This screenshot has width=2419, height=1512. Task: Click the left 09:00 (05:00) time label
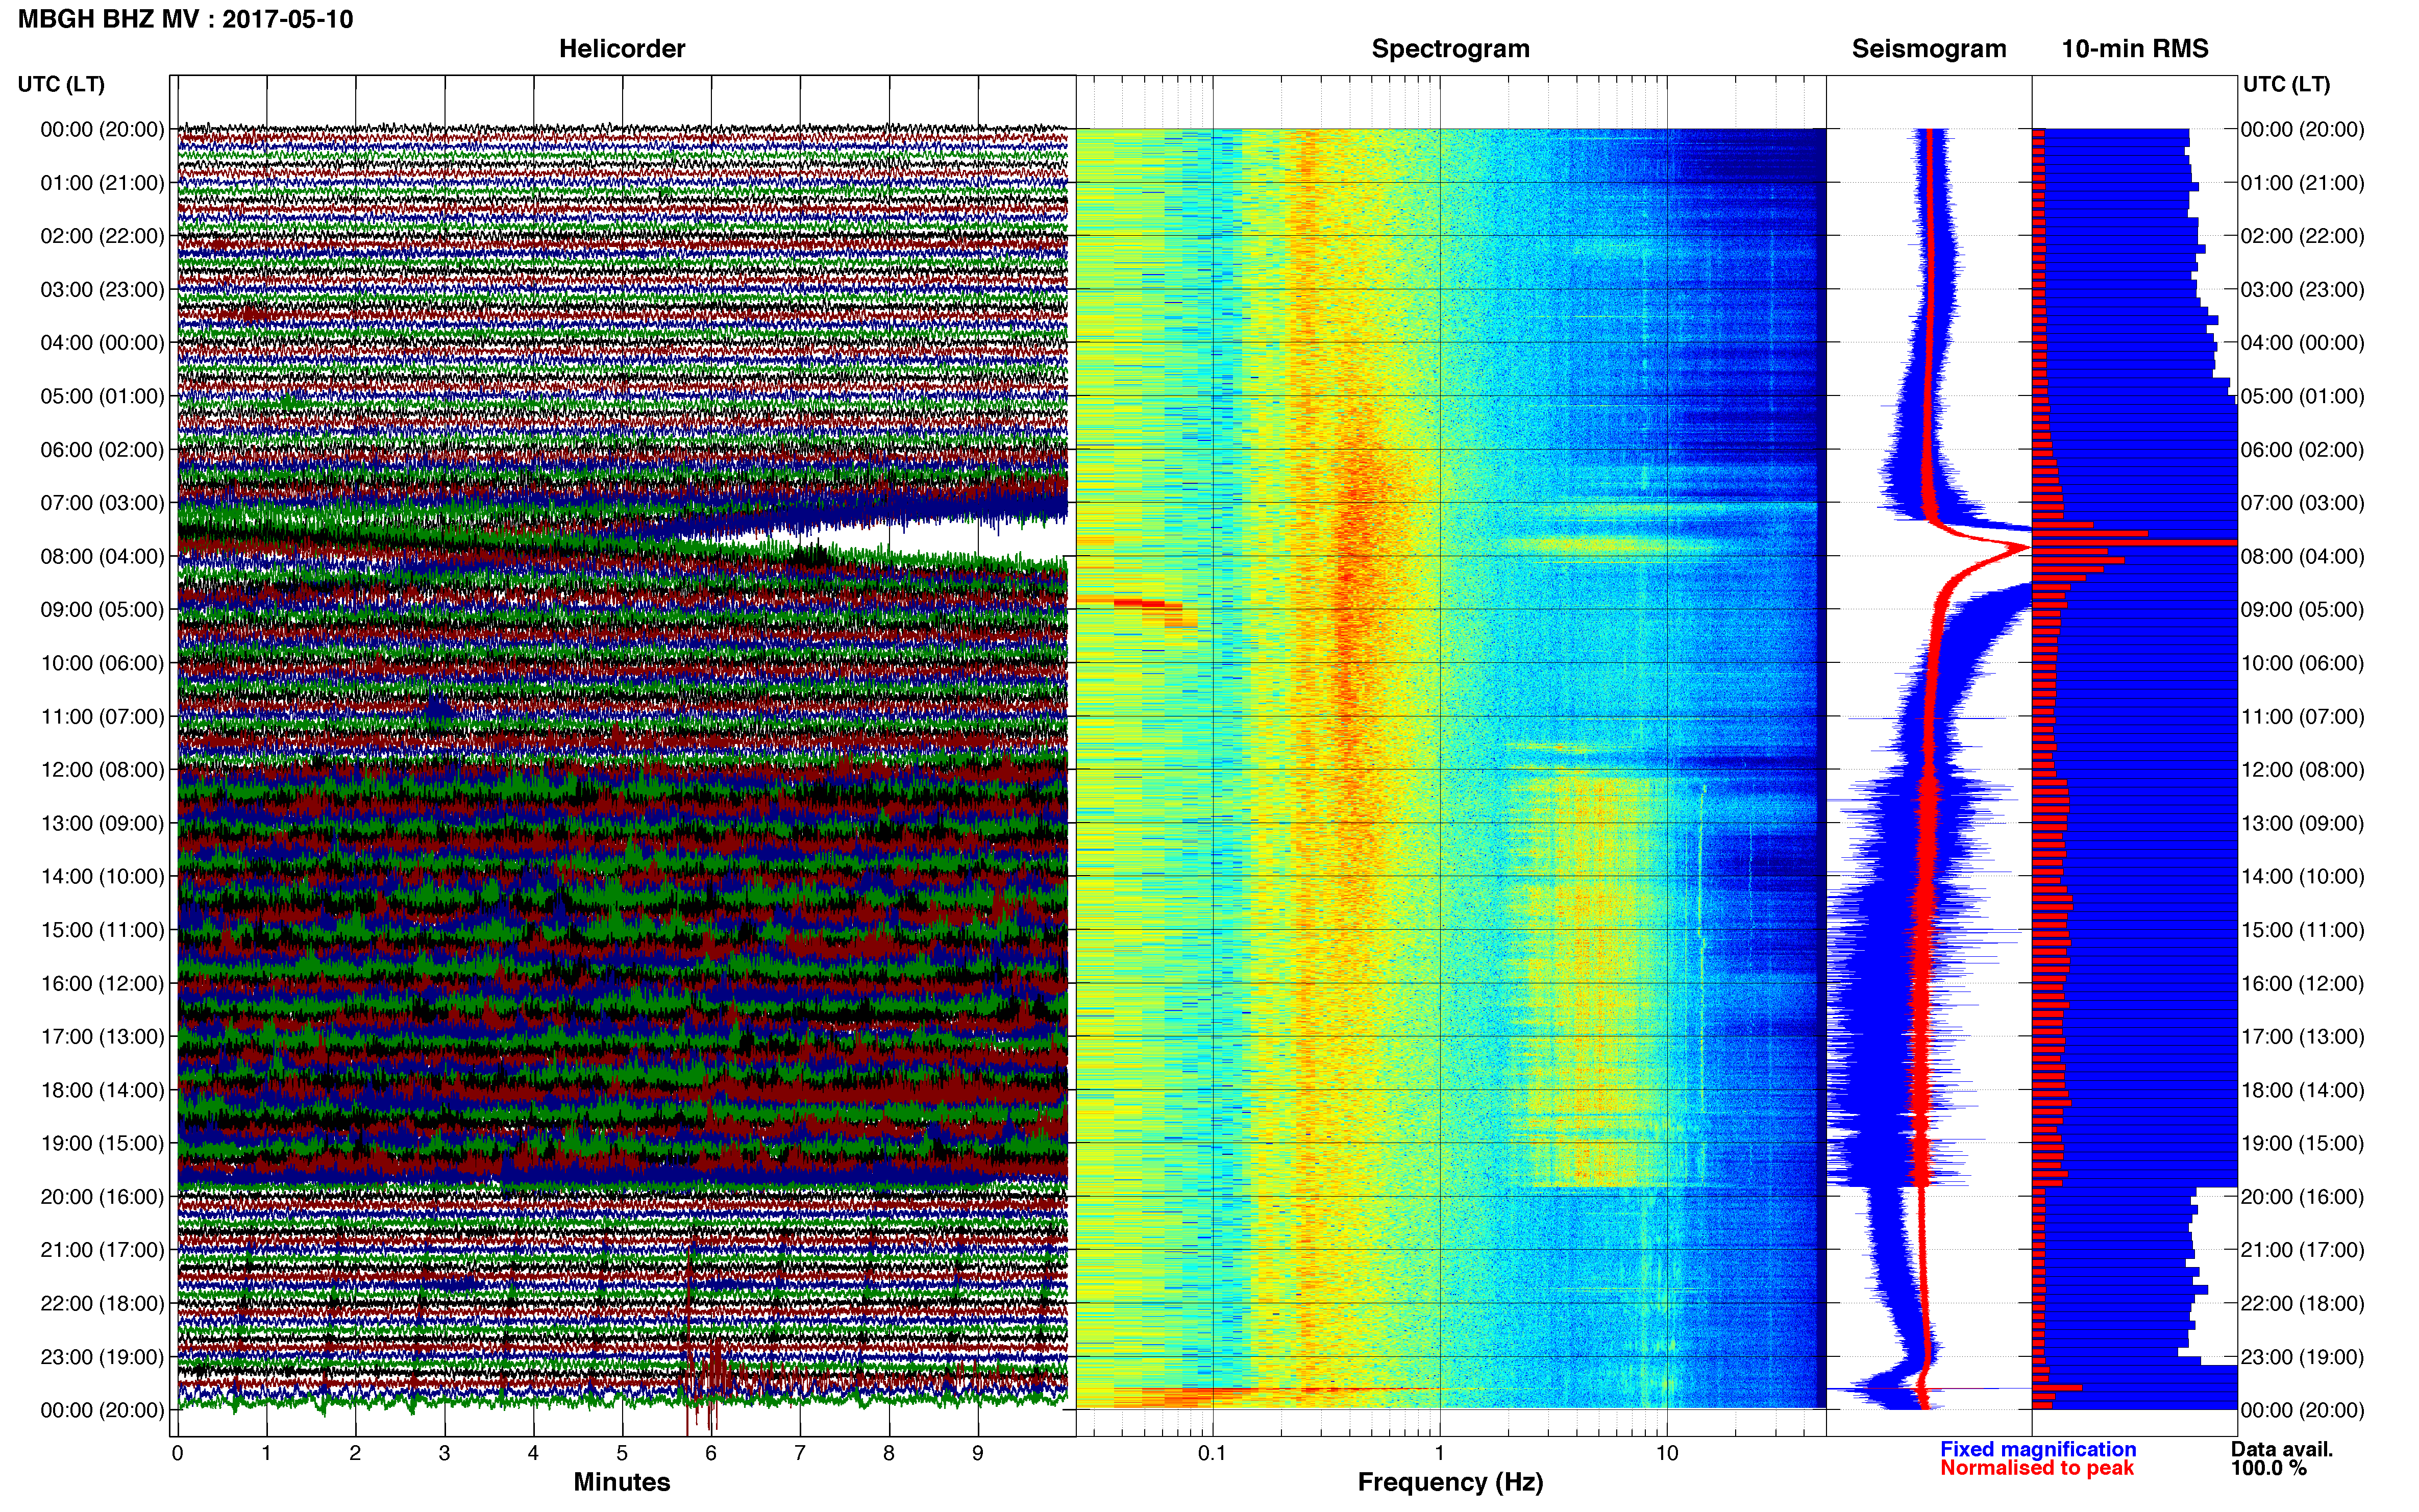102,610
